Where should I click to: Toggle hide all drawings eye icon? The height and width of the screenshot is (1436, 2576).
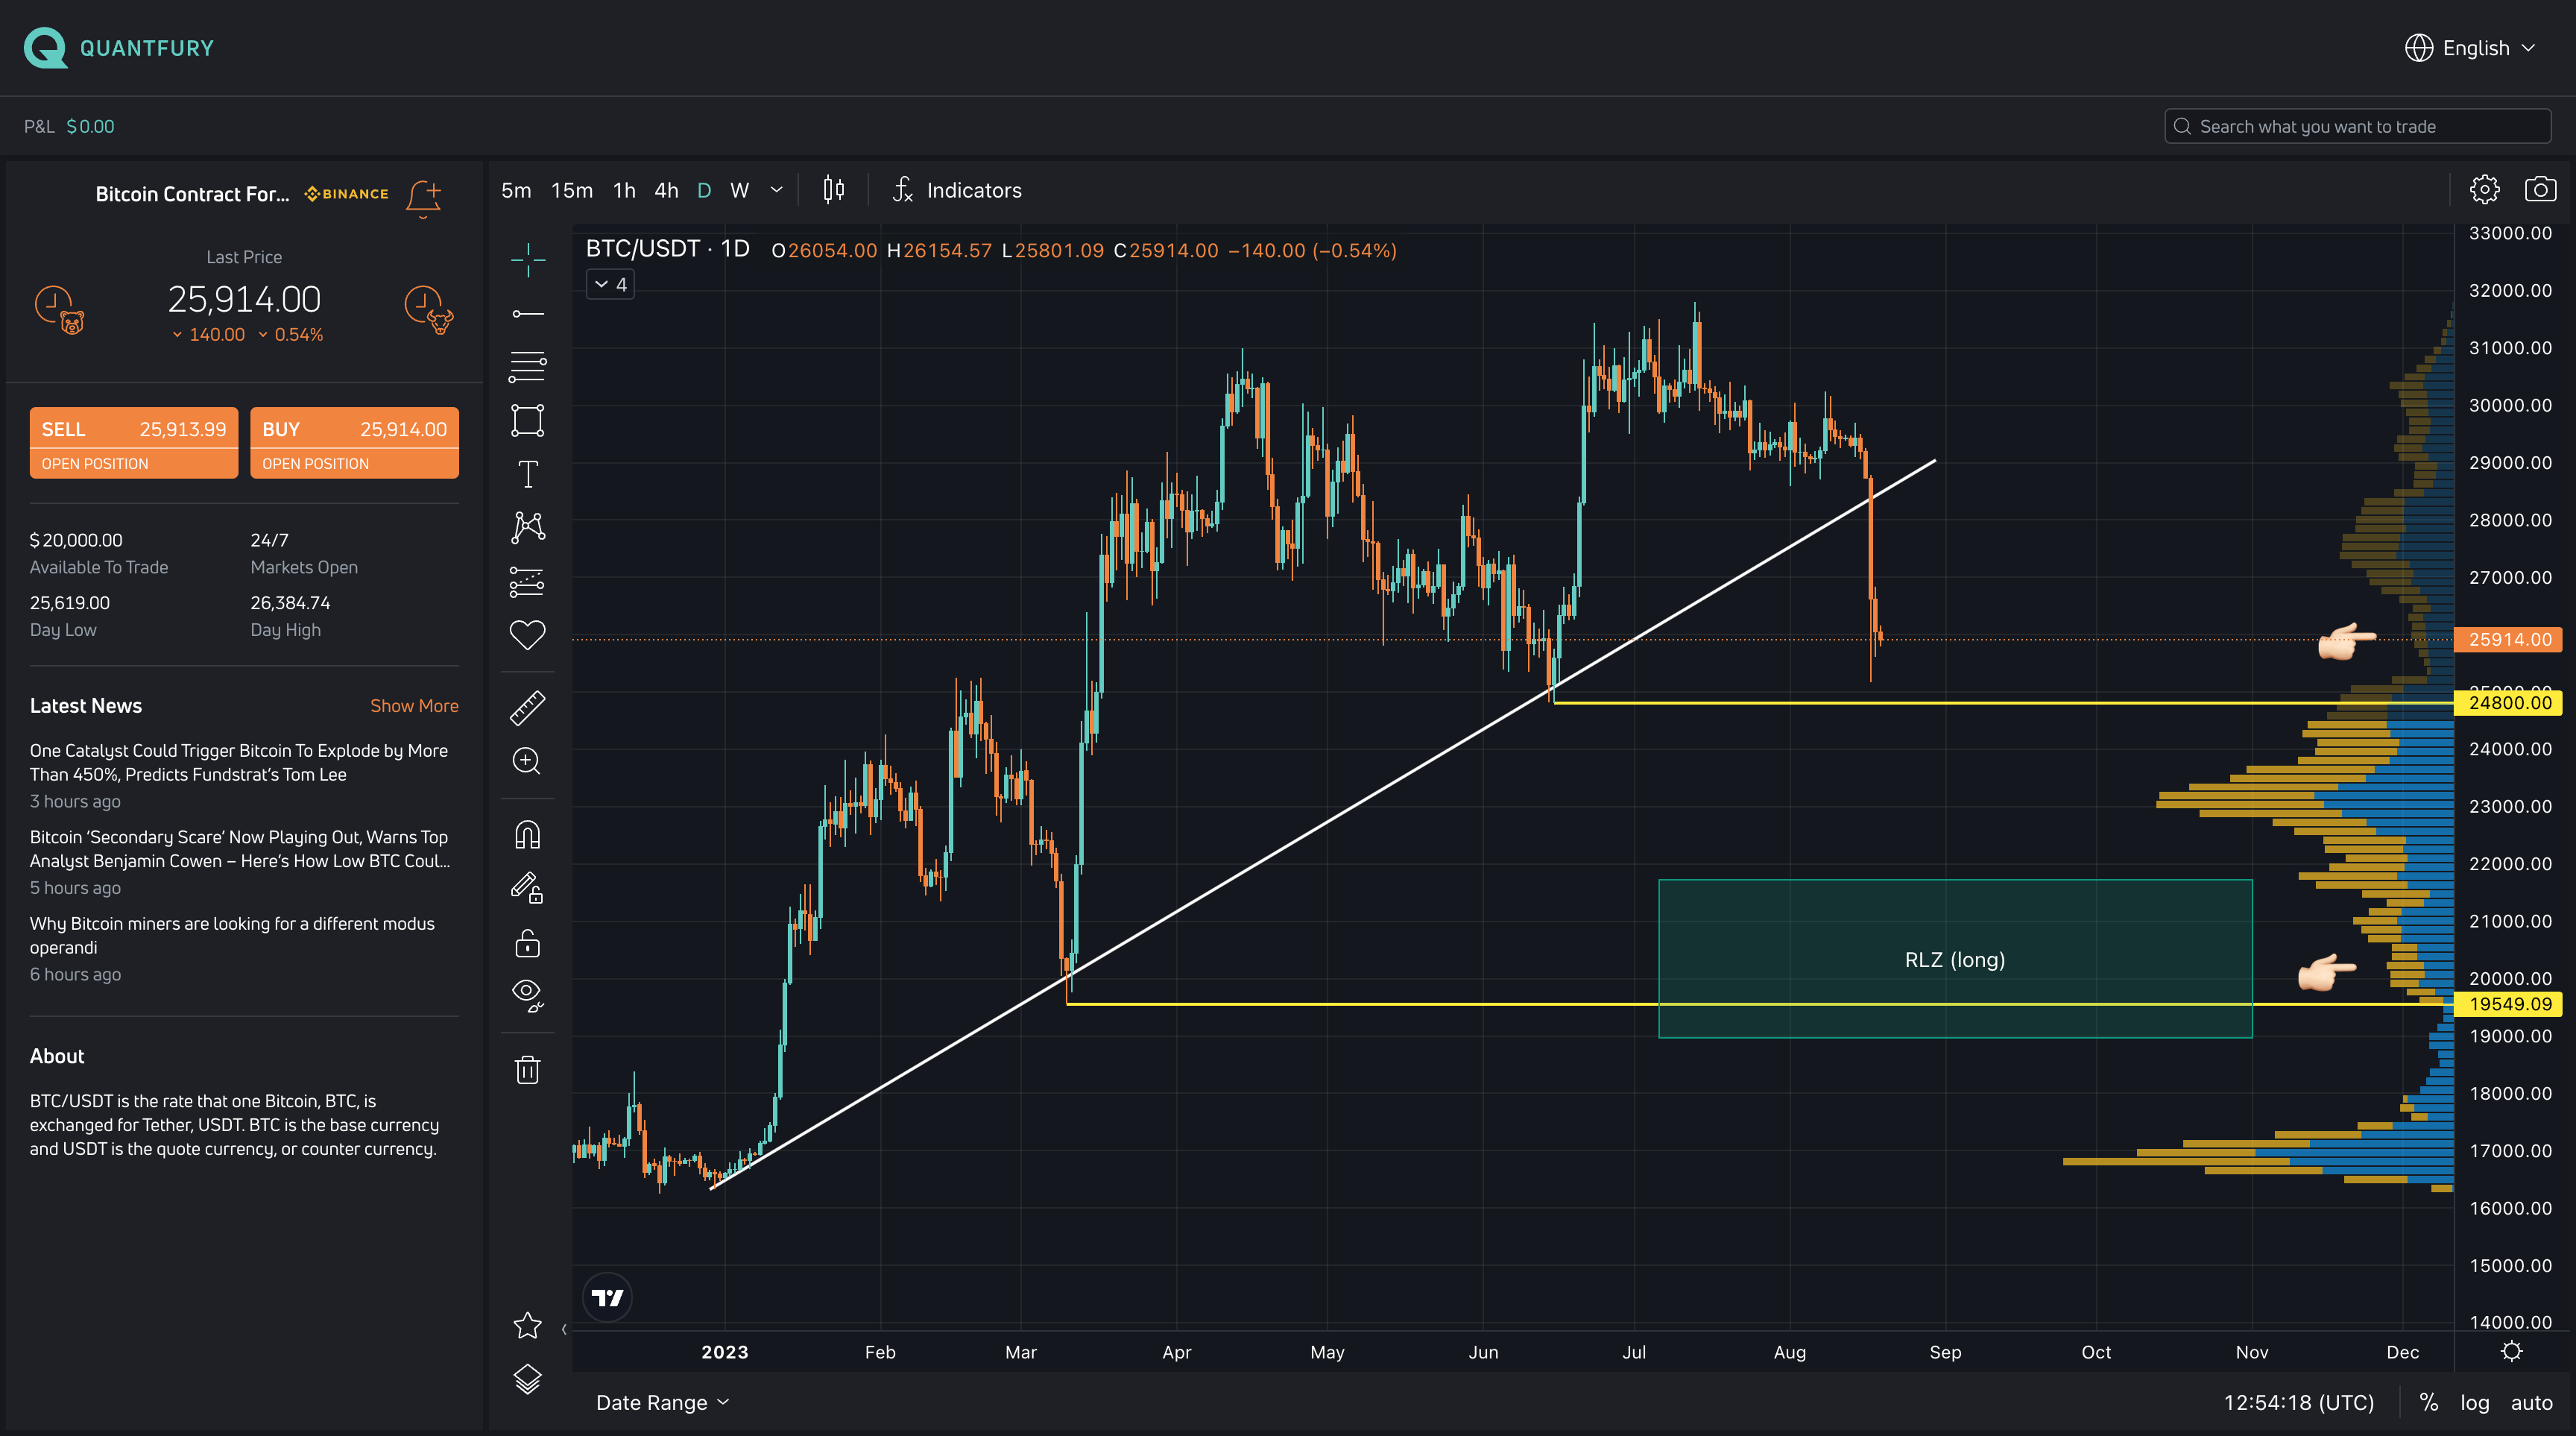tap(527, 994)
